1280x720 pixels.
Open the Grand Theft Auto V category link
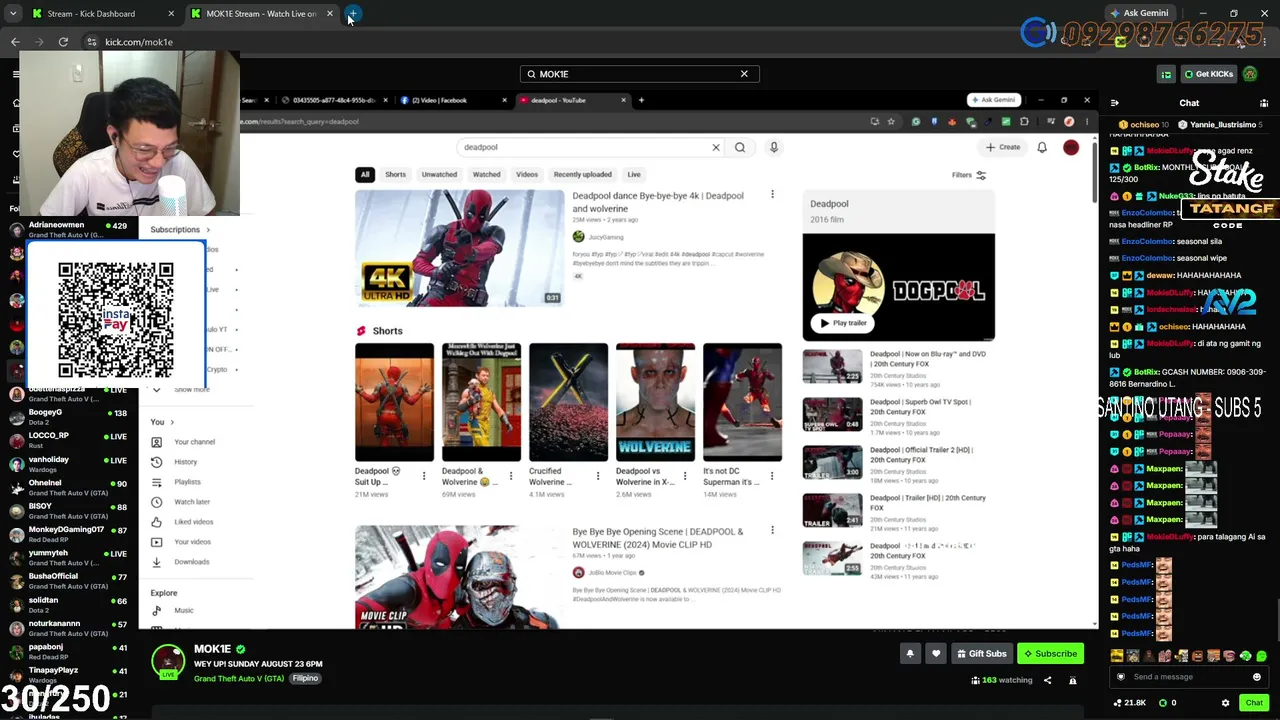point(240,678)
